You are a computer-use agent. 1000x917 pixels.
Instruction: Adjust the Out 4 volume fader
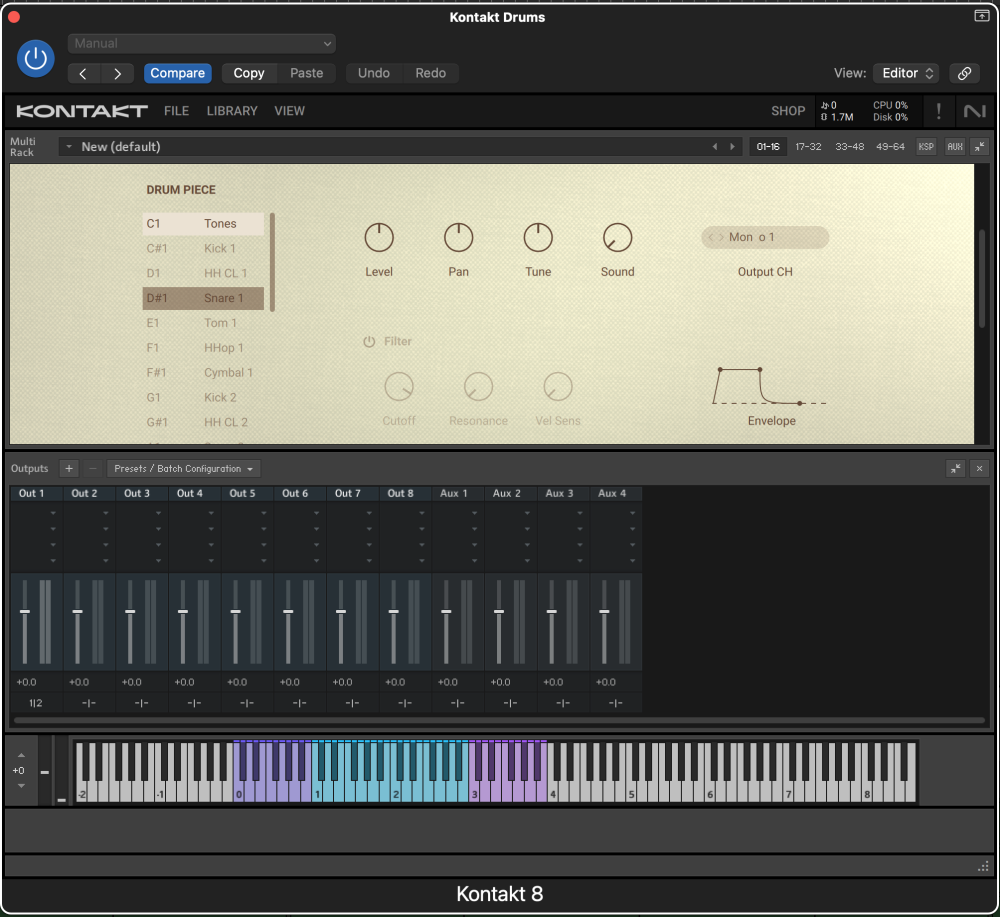tap(183, 612)
